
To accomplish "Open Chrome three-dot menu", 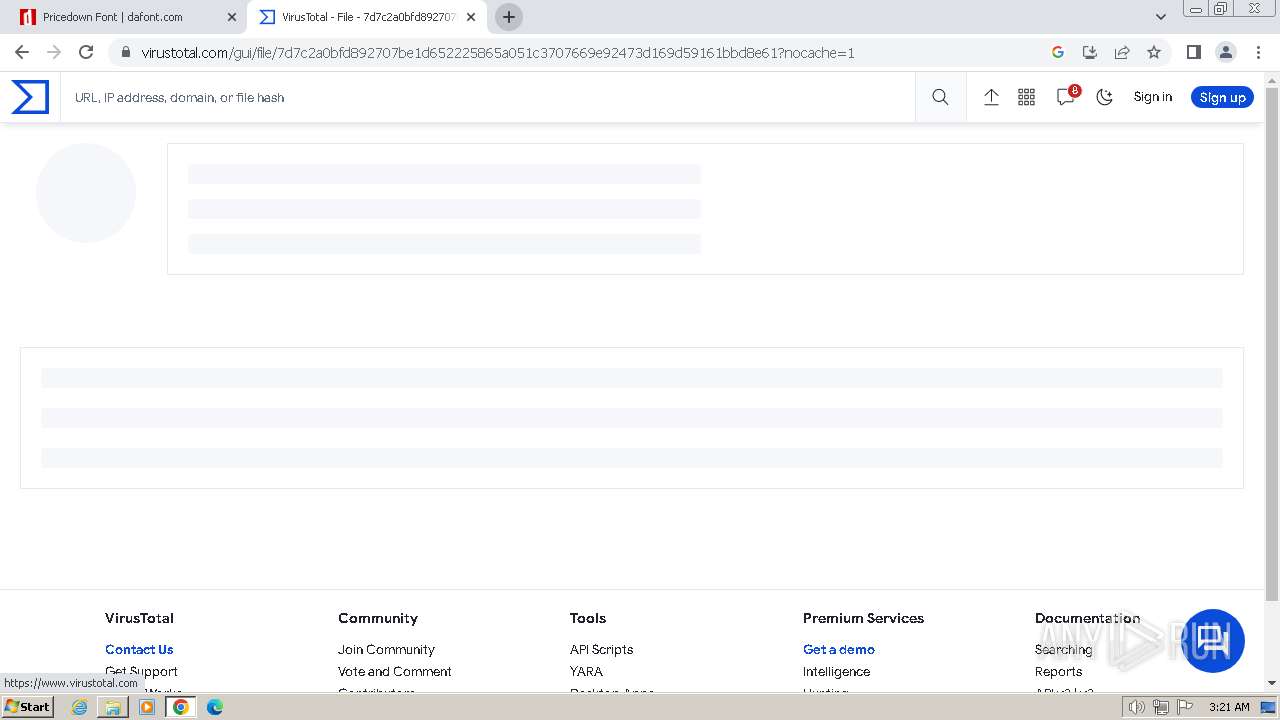I will click(x=1257, y=52).
